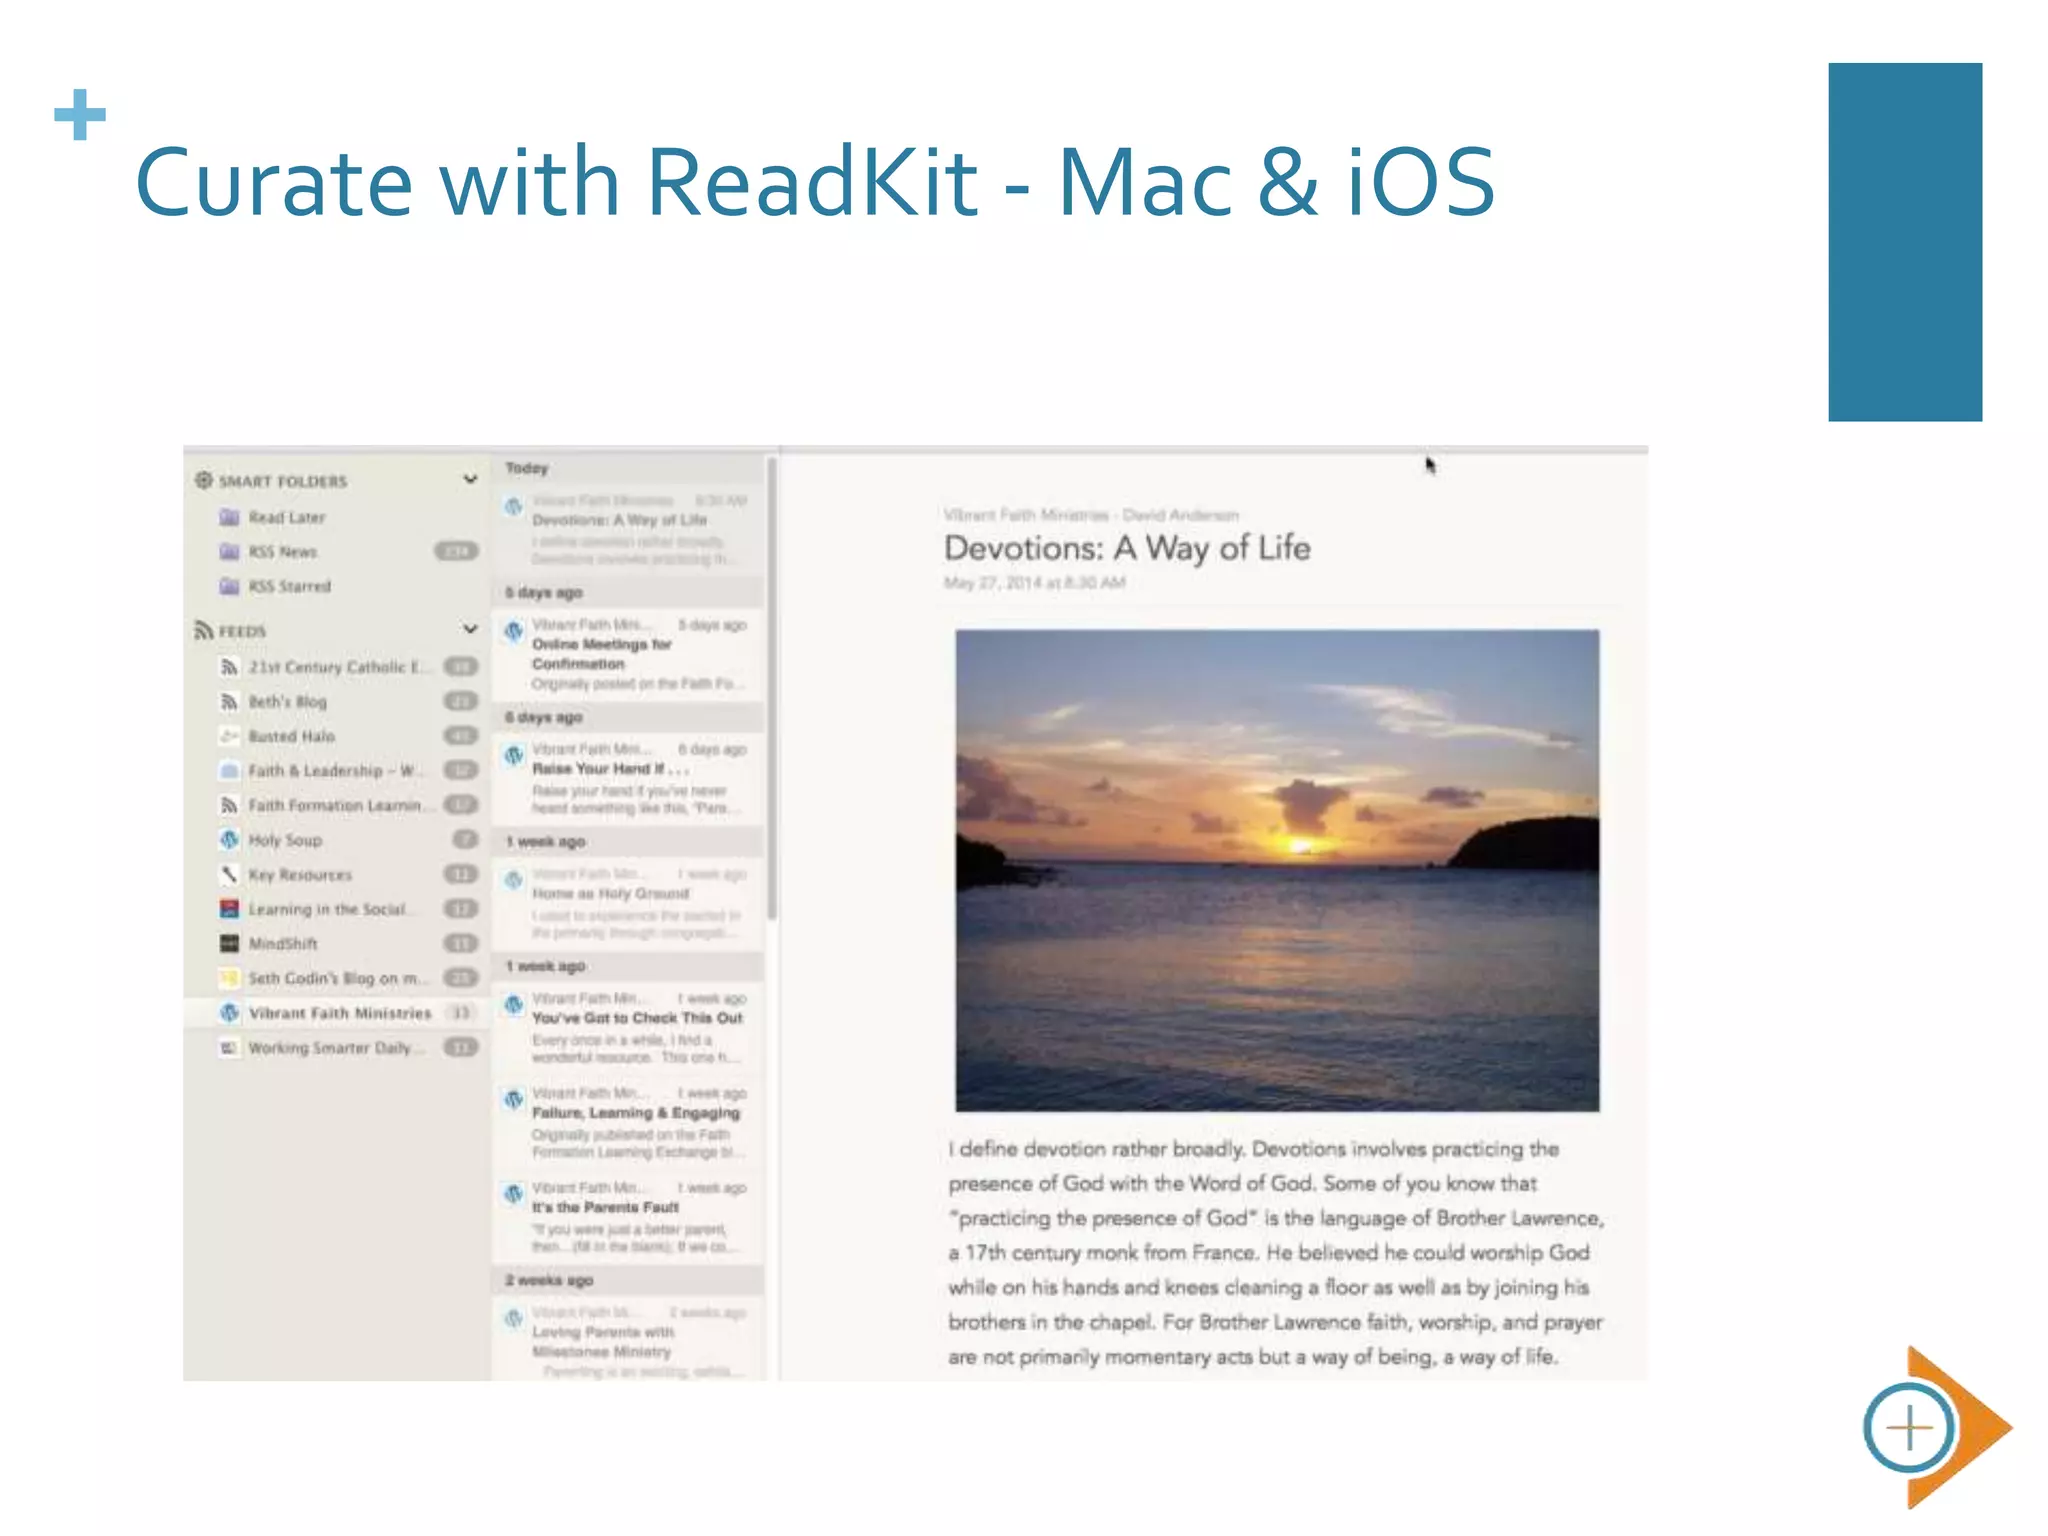Click the article date May 27, 2014

(x=1035, y=583)
